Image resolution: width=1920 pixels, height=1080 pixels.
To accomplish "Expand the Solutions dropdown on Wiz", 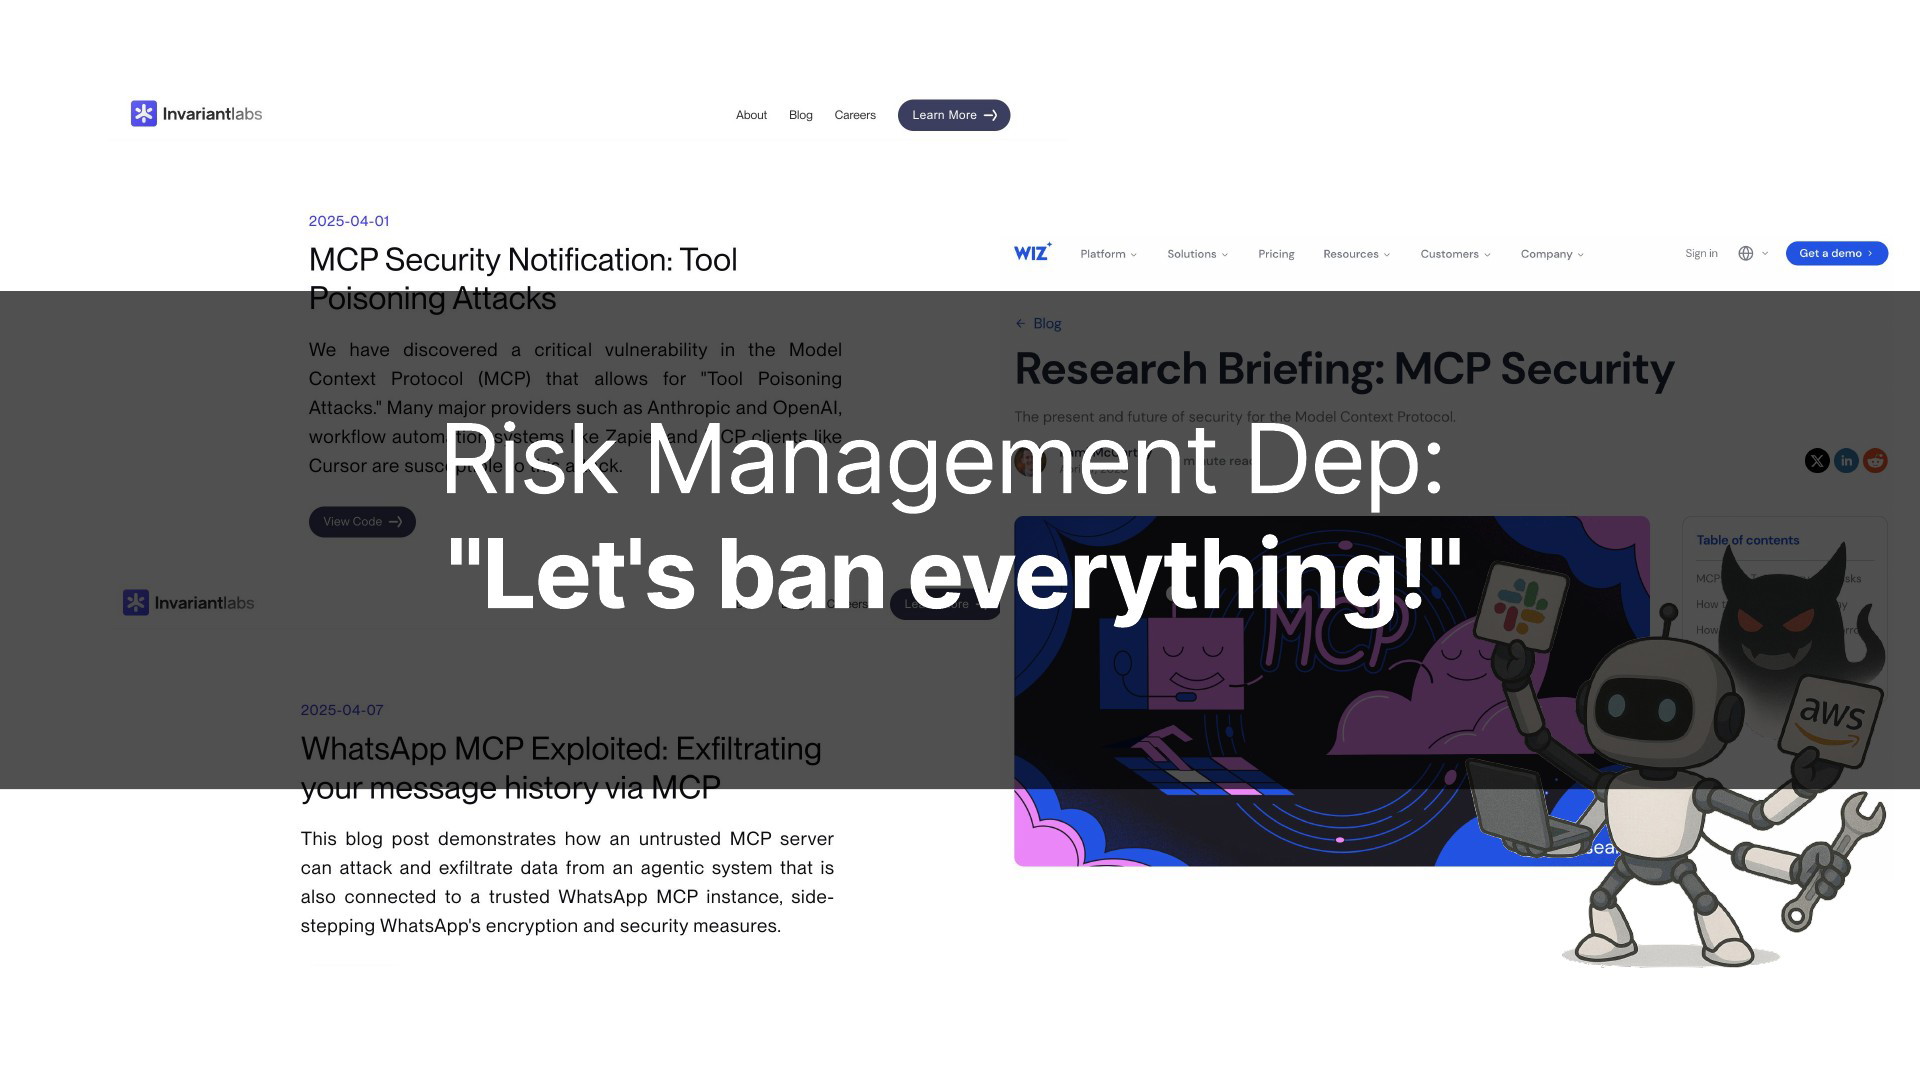I will (1197, 254).
